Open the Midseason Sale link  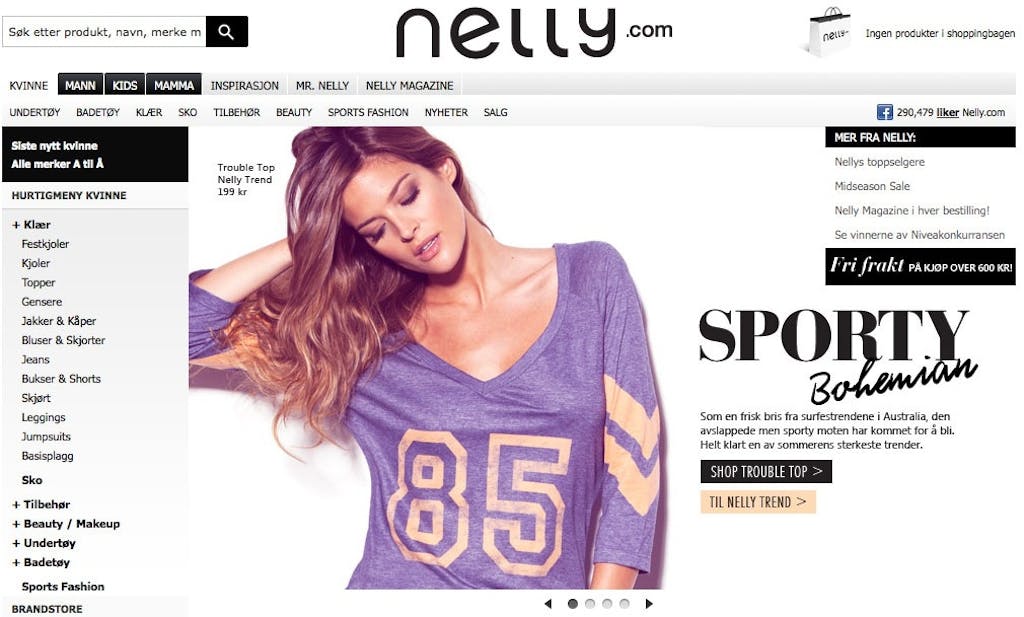872,186
